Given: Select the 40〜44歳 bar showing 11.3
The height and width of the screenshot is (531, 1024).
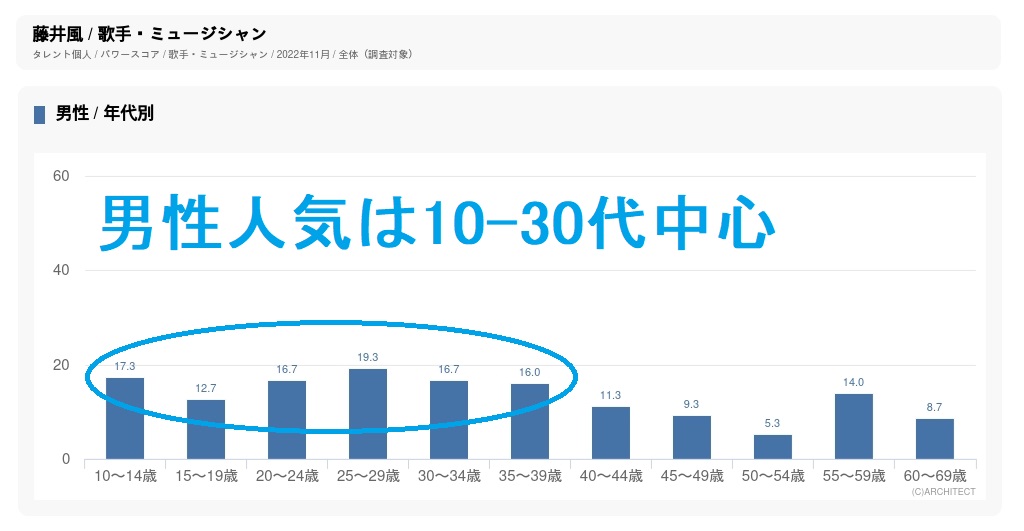Looking at the screenshot, I should [x=610, y=433].
